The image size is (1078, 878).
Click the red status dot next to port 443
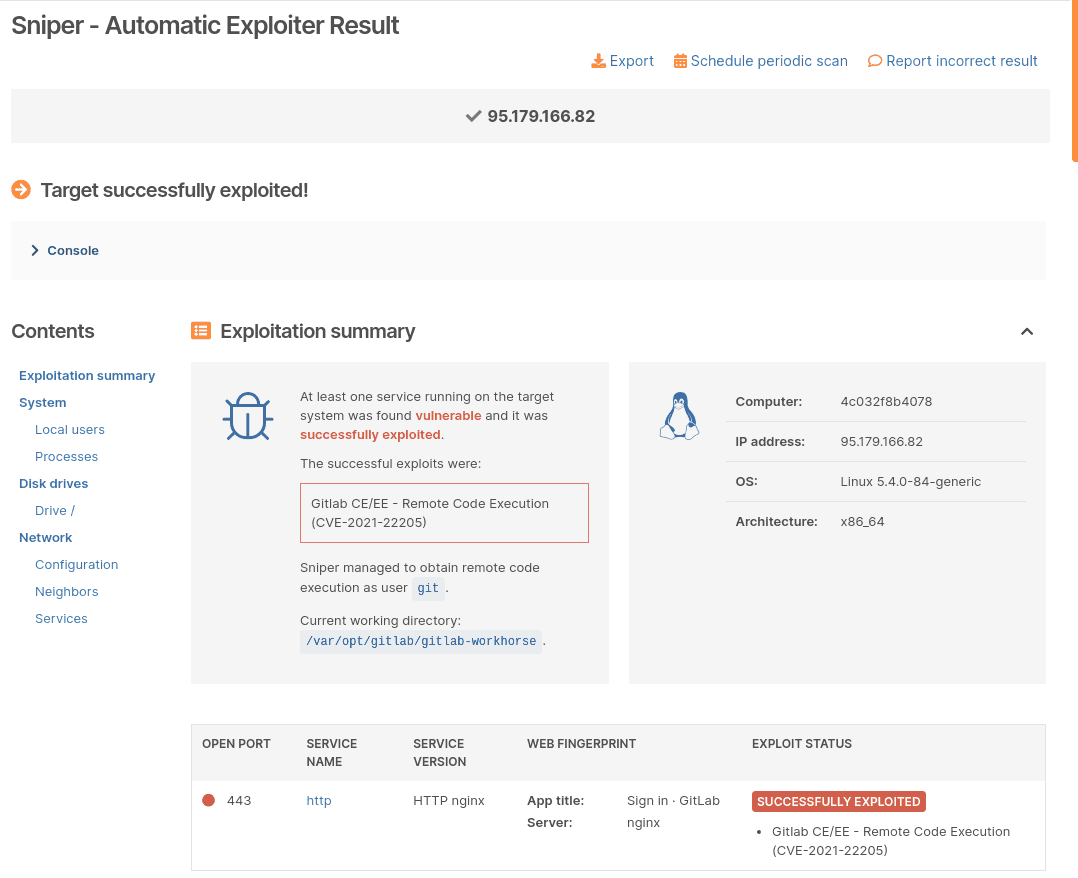click(208, 800)
